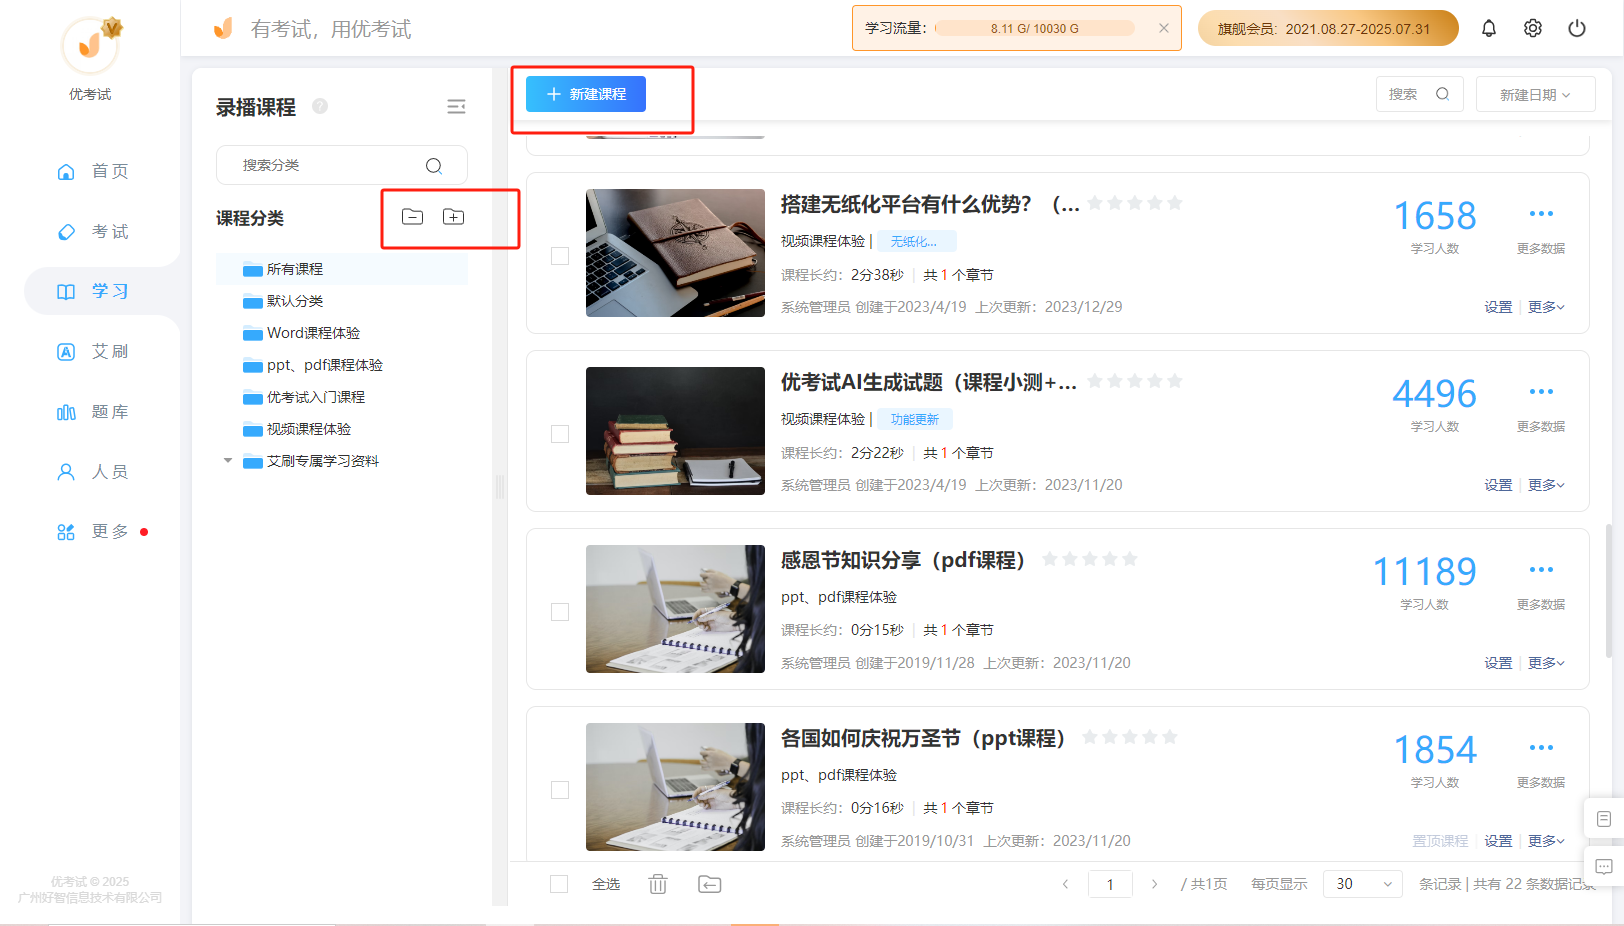Viewport: 1624px width, 926px height.
Task: Expand 更多 menu for 各国如何庆祝万圣节 course
Action: (1546, 841)
